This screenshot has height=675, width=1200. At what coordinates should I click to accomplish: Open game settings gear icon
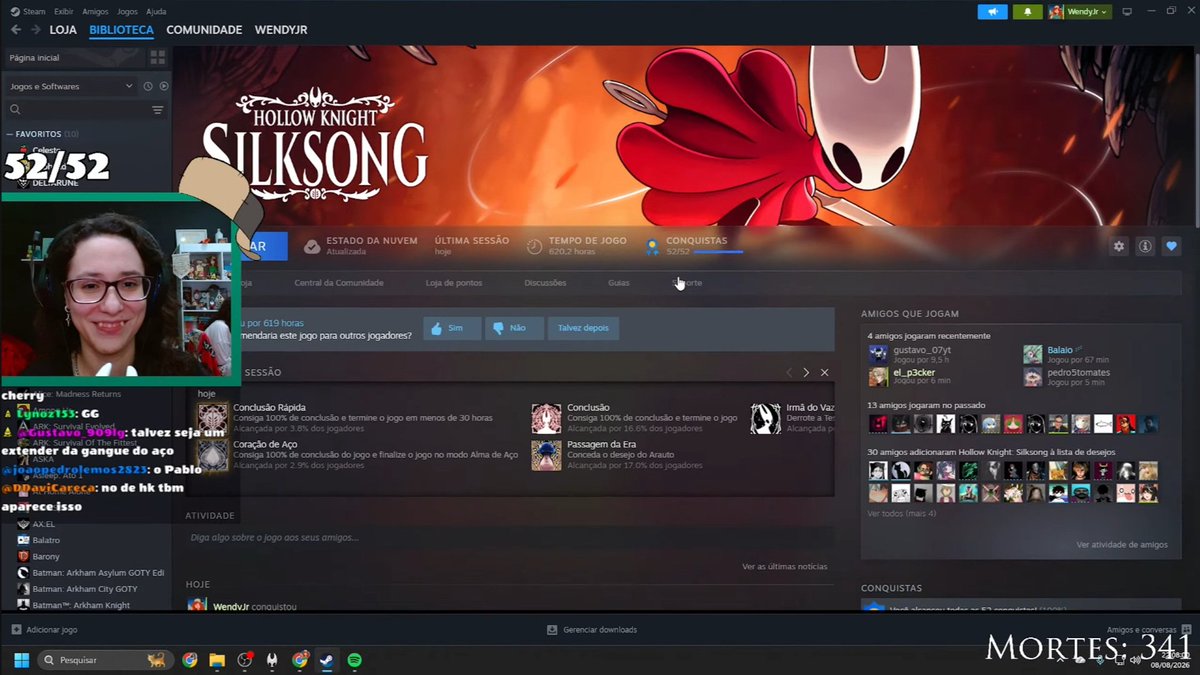point(1119,246)
